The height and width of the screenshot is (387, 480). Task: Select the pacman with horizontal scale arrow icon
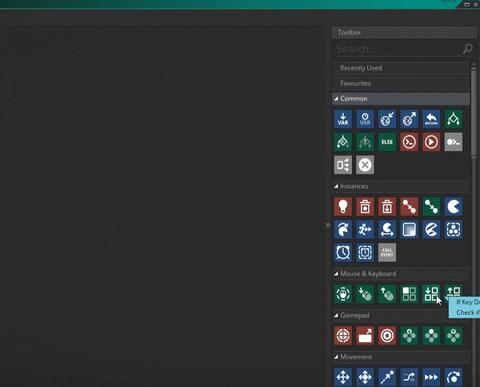(x=387, y=229)
